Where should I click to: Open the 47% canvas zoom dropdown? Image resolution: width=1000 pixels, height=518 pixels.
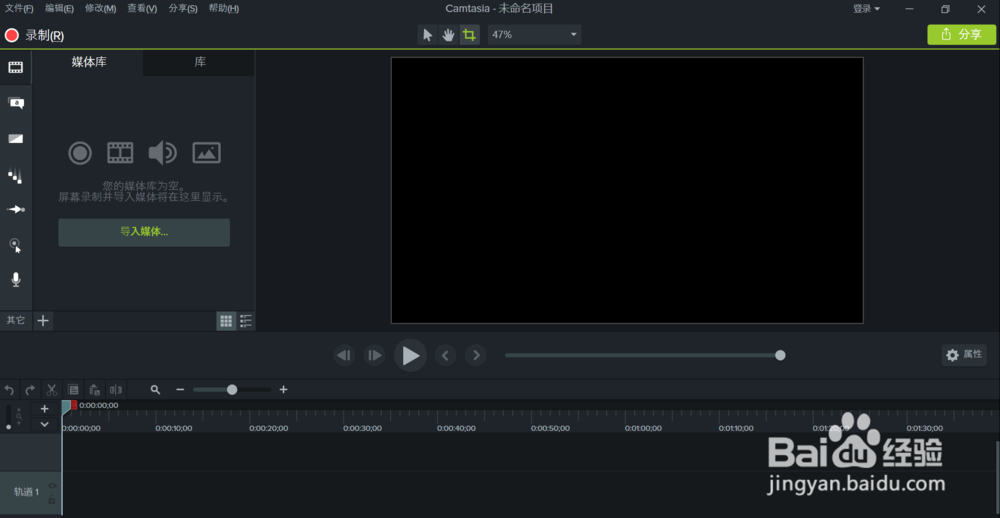pos(534,34)
